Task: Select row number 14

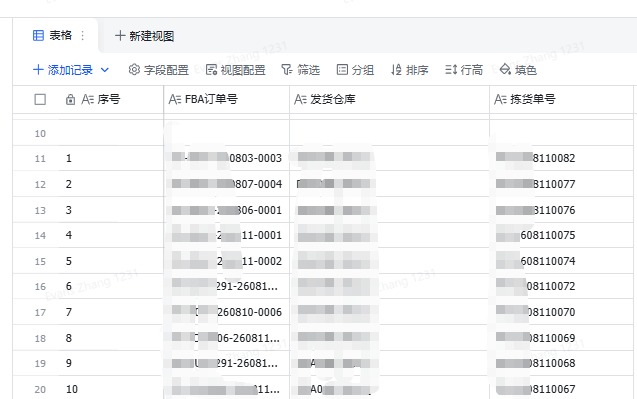Action: point(40,236)
